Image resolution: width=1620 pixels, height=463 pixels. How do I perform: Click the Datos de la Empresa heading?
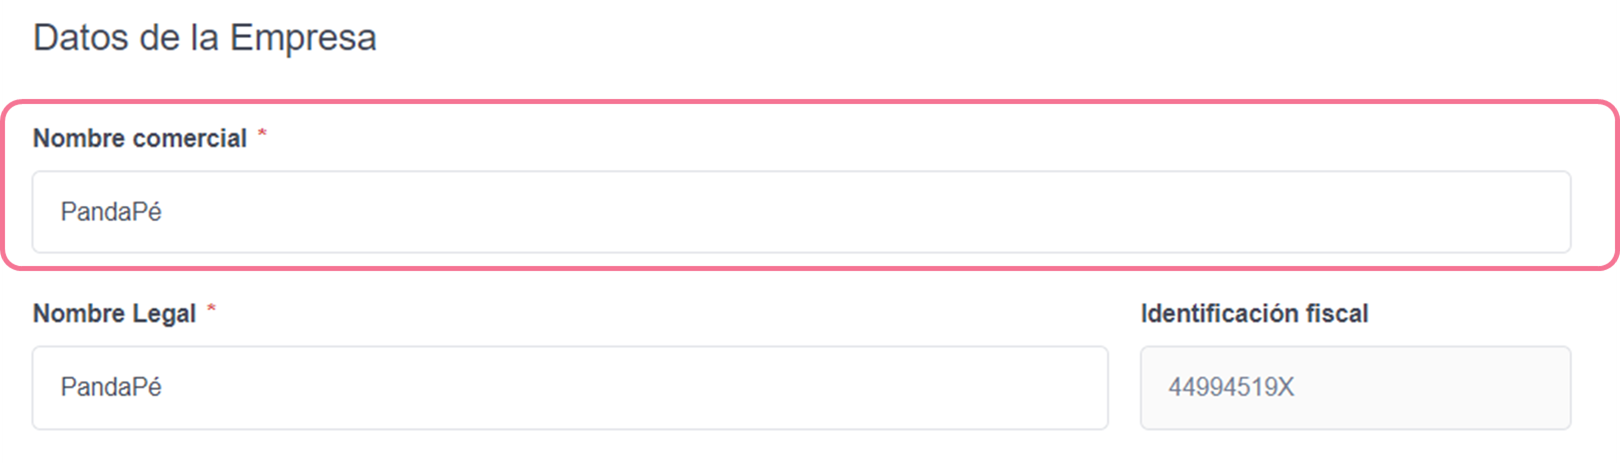click(205, 38)
